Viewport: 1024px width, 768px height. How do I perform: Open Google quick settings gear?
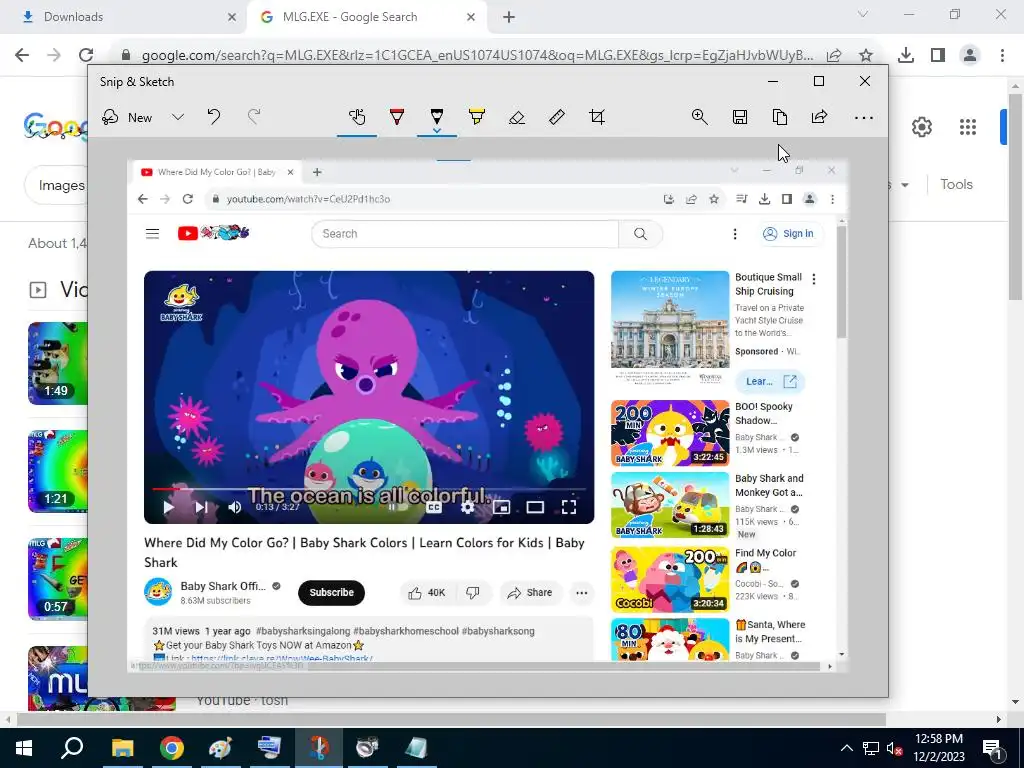921,127
